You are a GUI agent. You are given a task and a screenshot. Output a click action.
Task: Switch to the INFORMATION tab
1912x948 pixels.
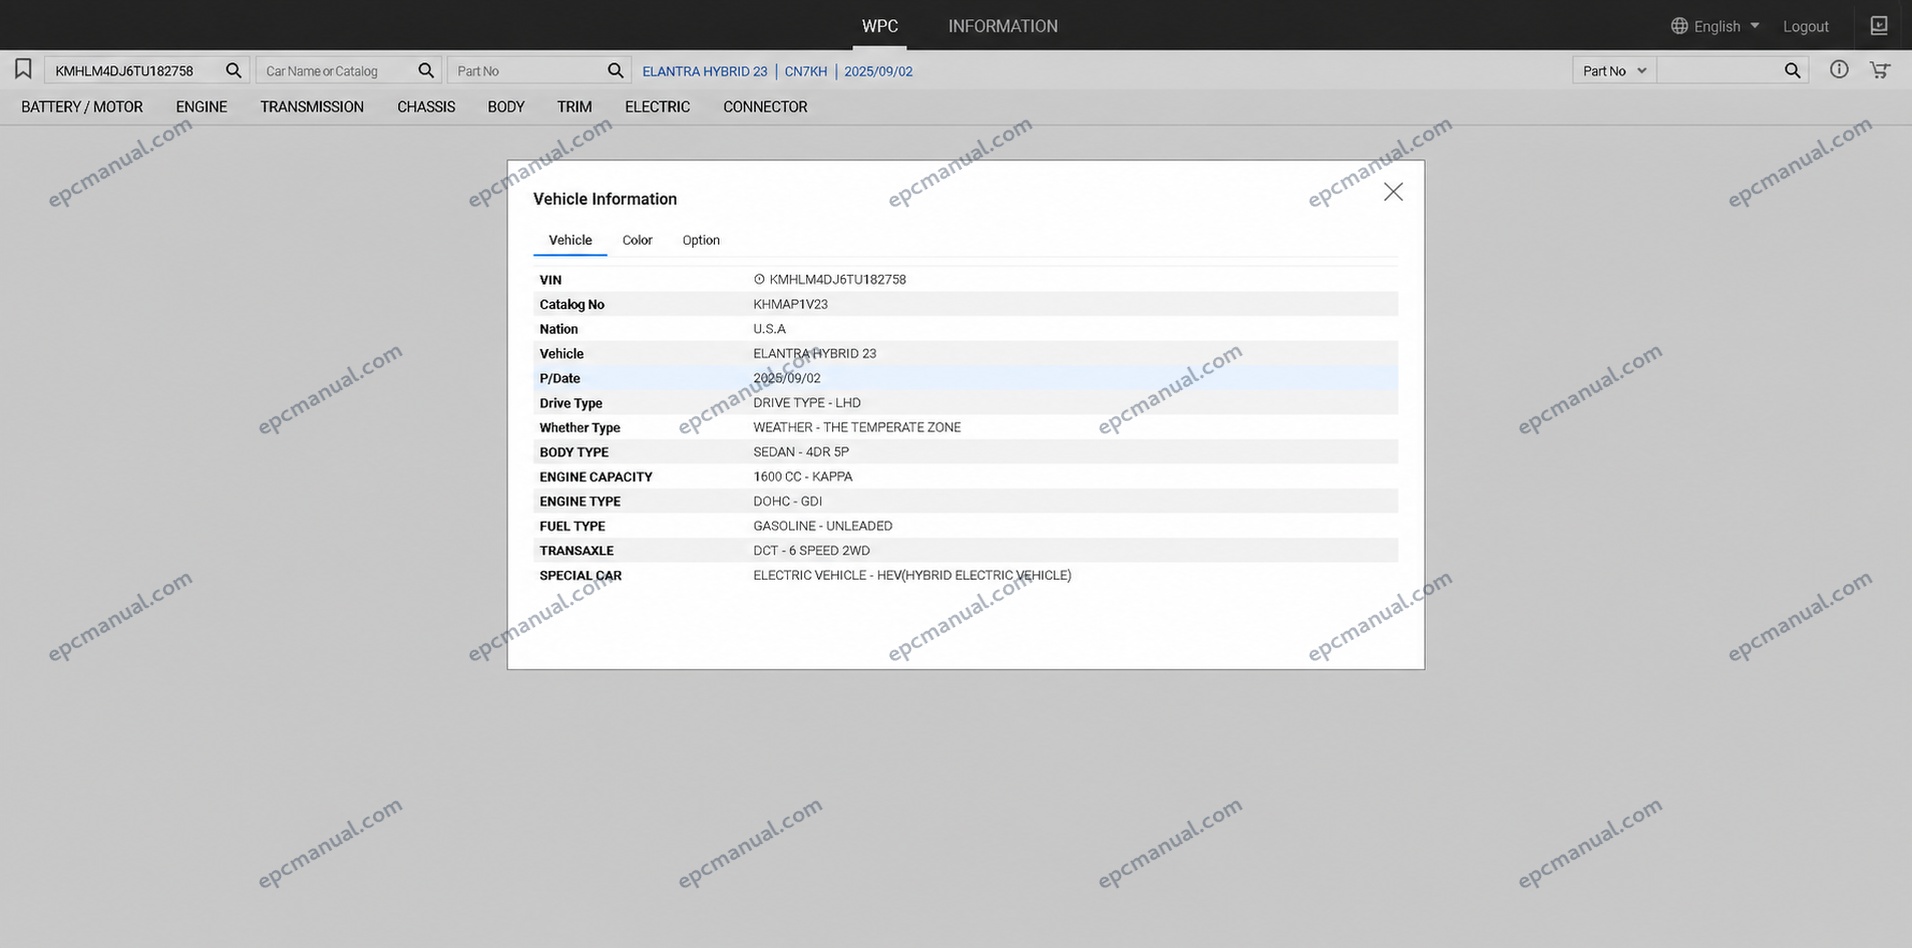click(1003, 26)
